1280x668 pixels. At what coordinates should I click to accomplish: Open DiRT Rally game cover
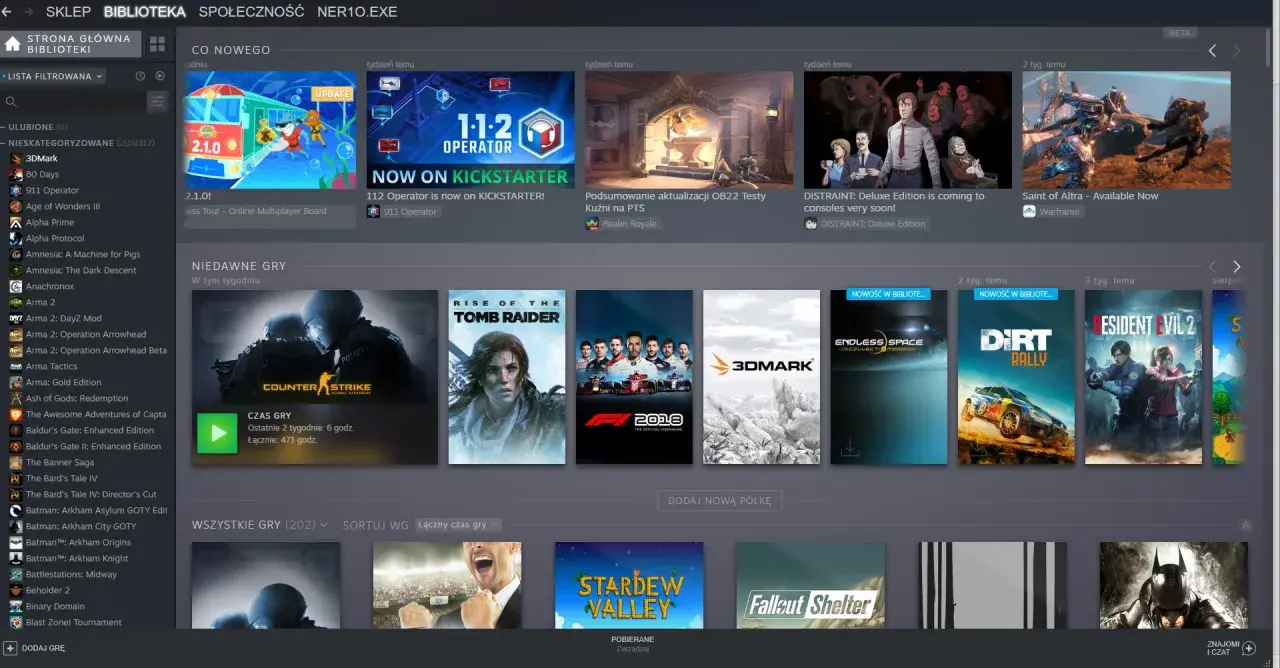(x=1017, y=377)
